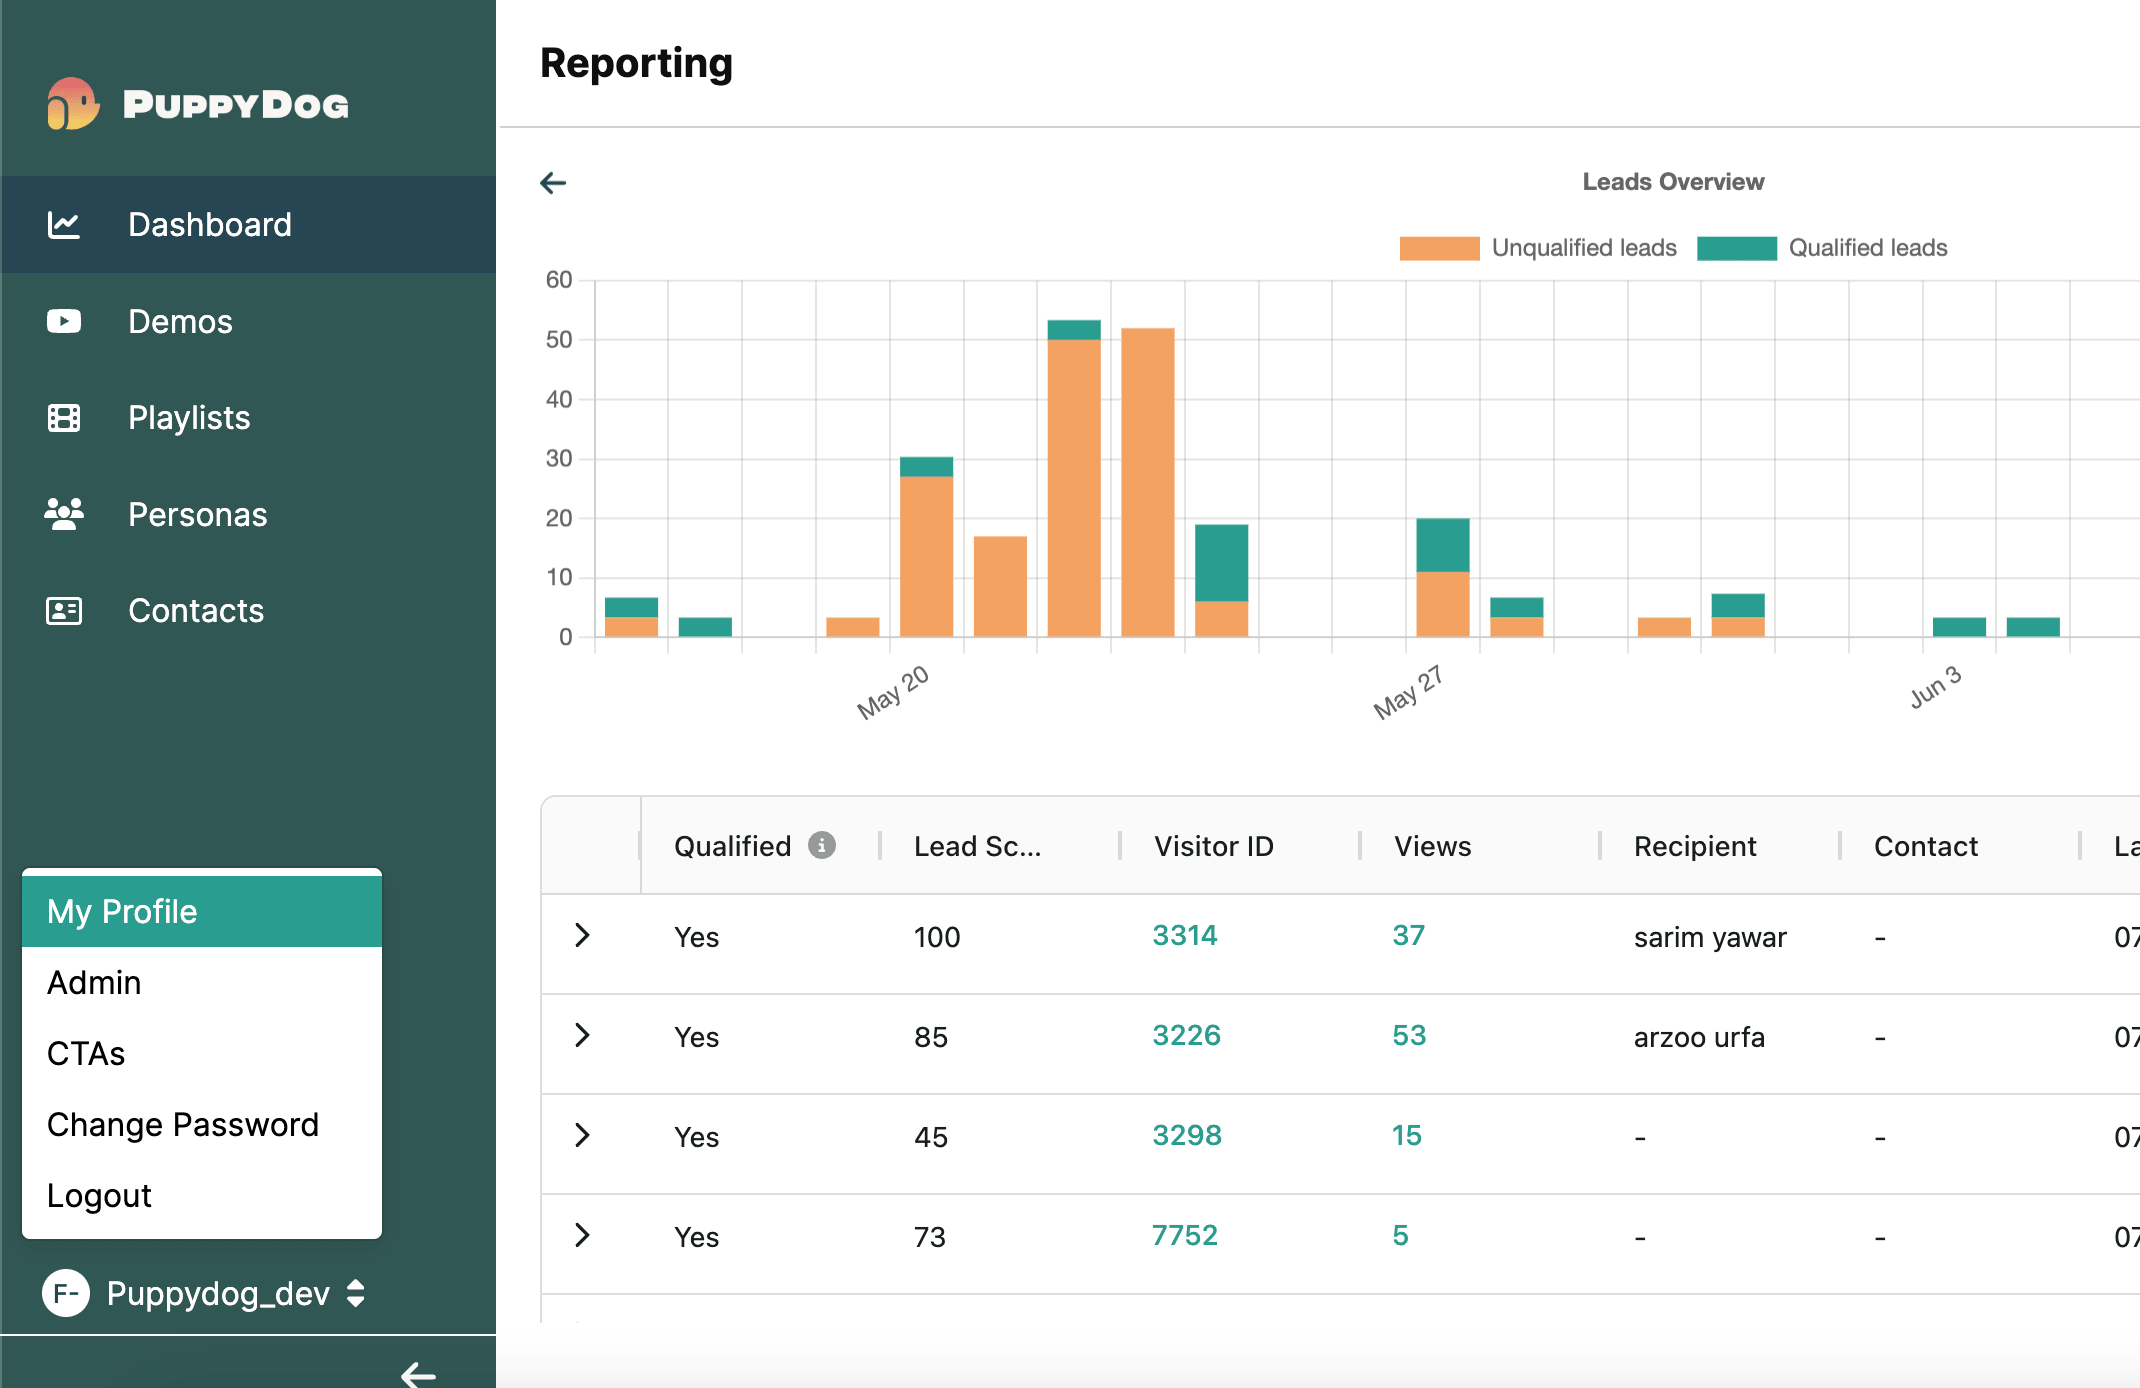Toggle Unqualified leads legend swatch
This screenshot has width=2140, height=1388.
click(1439, 248)
